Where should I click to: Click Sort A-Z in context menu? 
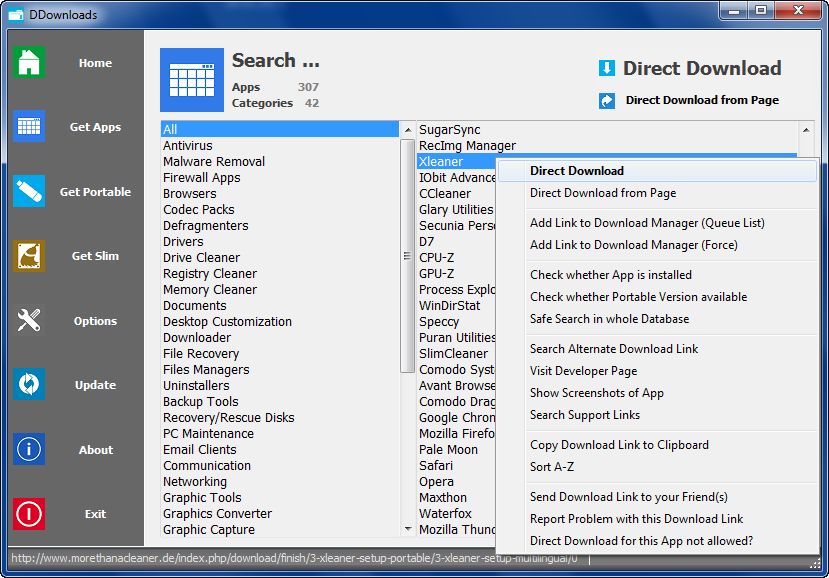click(x=552, y=467)
